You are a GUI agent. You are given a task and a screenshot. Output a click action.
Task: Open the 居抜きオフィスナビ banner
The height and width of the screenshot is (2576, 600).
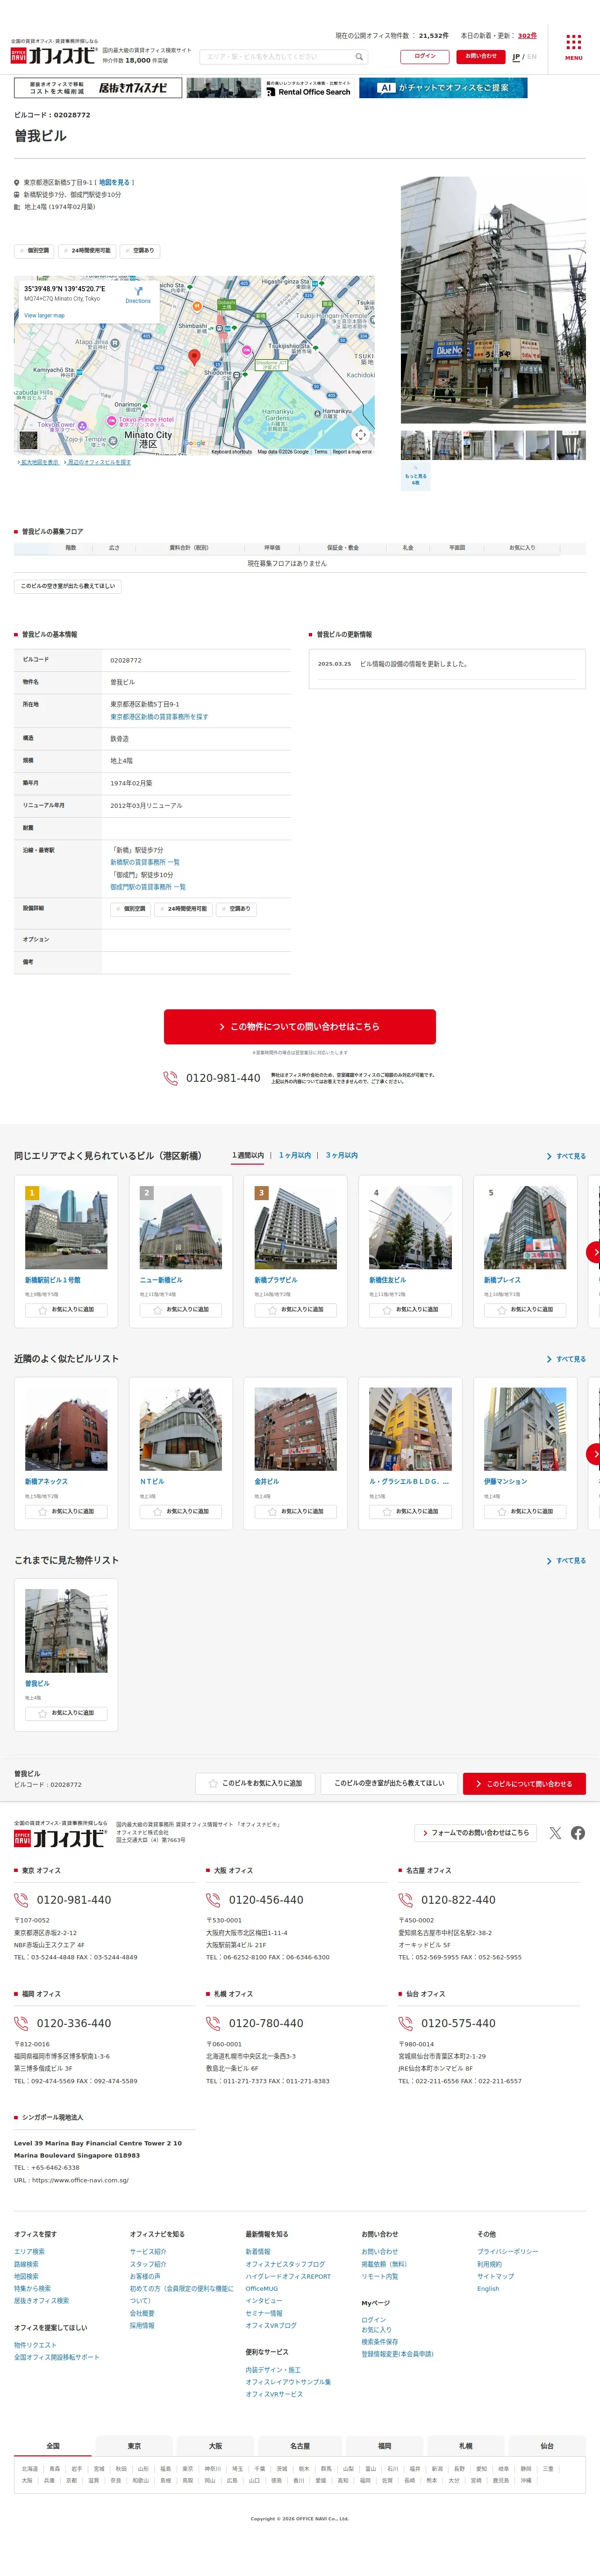coord(98,88)
